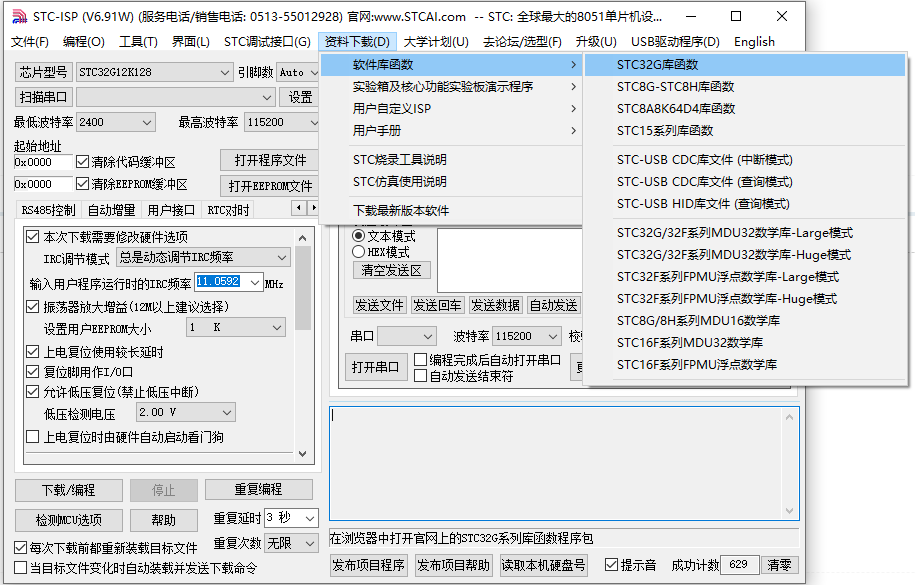Enable 编程完成后自动打开串口 checkbox
915x585 pixels.
pyautogui.click(x=420, y=360)
